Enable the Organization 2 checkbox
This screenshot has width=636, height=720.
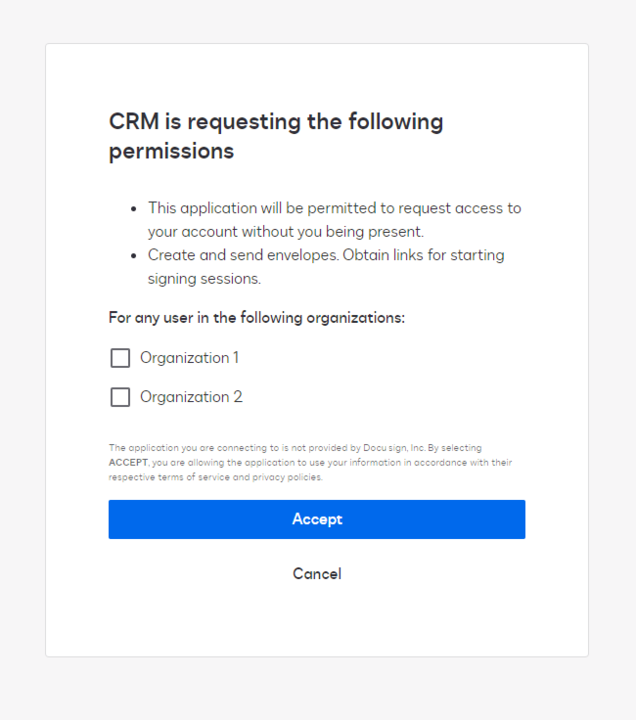tap(120, 397)
